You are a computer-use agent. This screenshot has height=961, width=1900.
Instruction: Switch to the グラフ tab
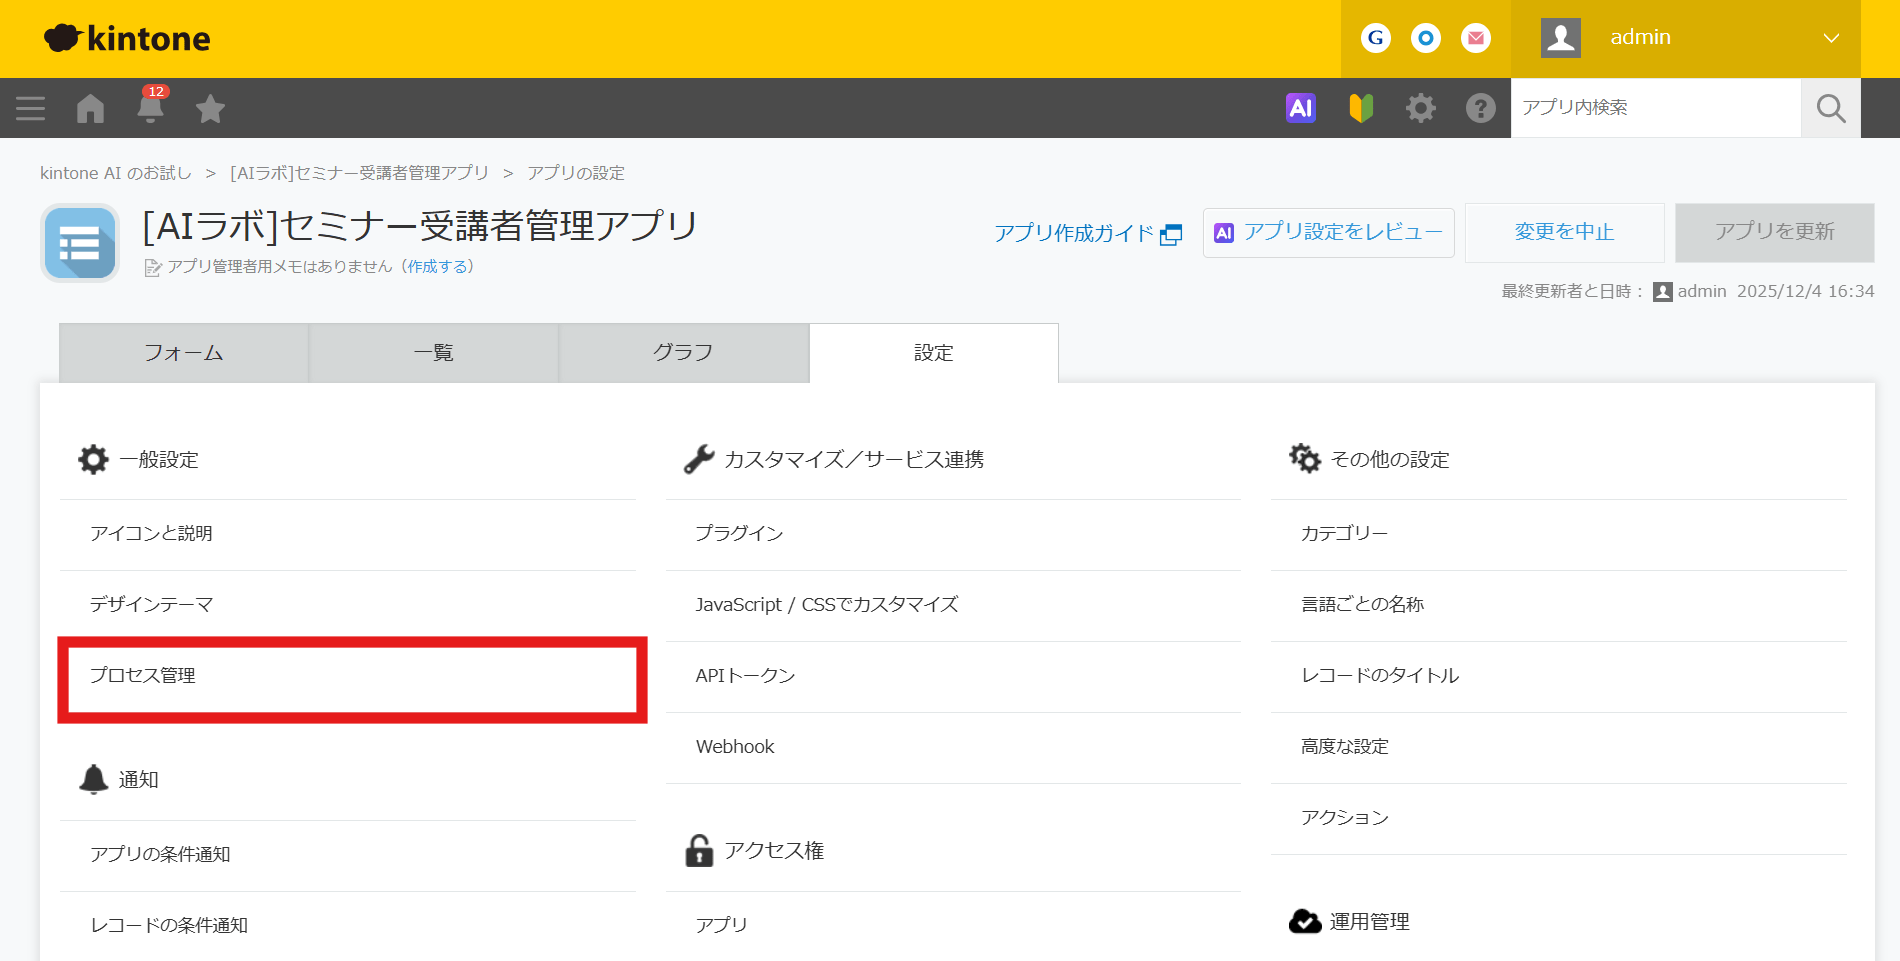click(x=683, y=353)
